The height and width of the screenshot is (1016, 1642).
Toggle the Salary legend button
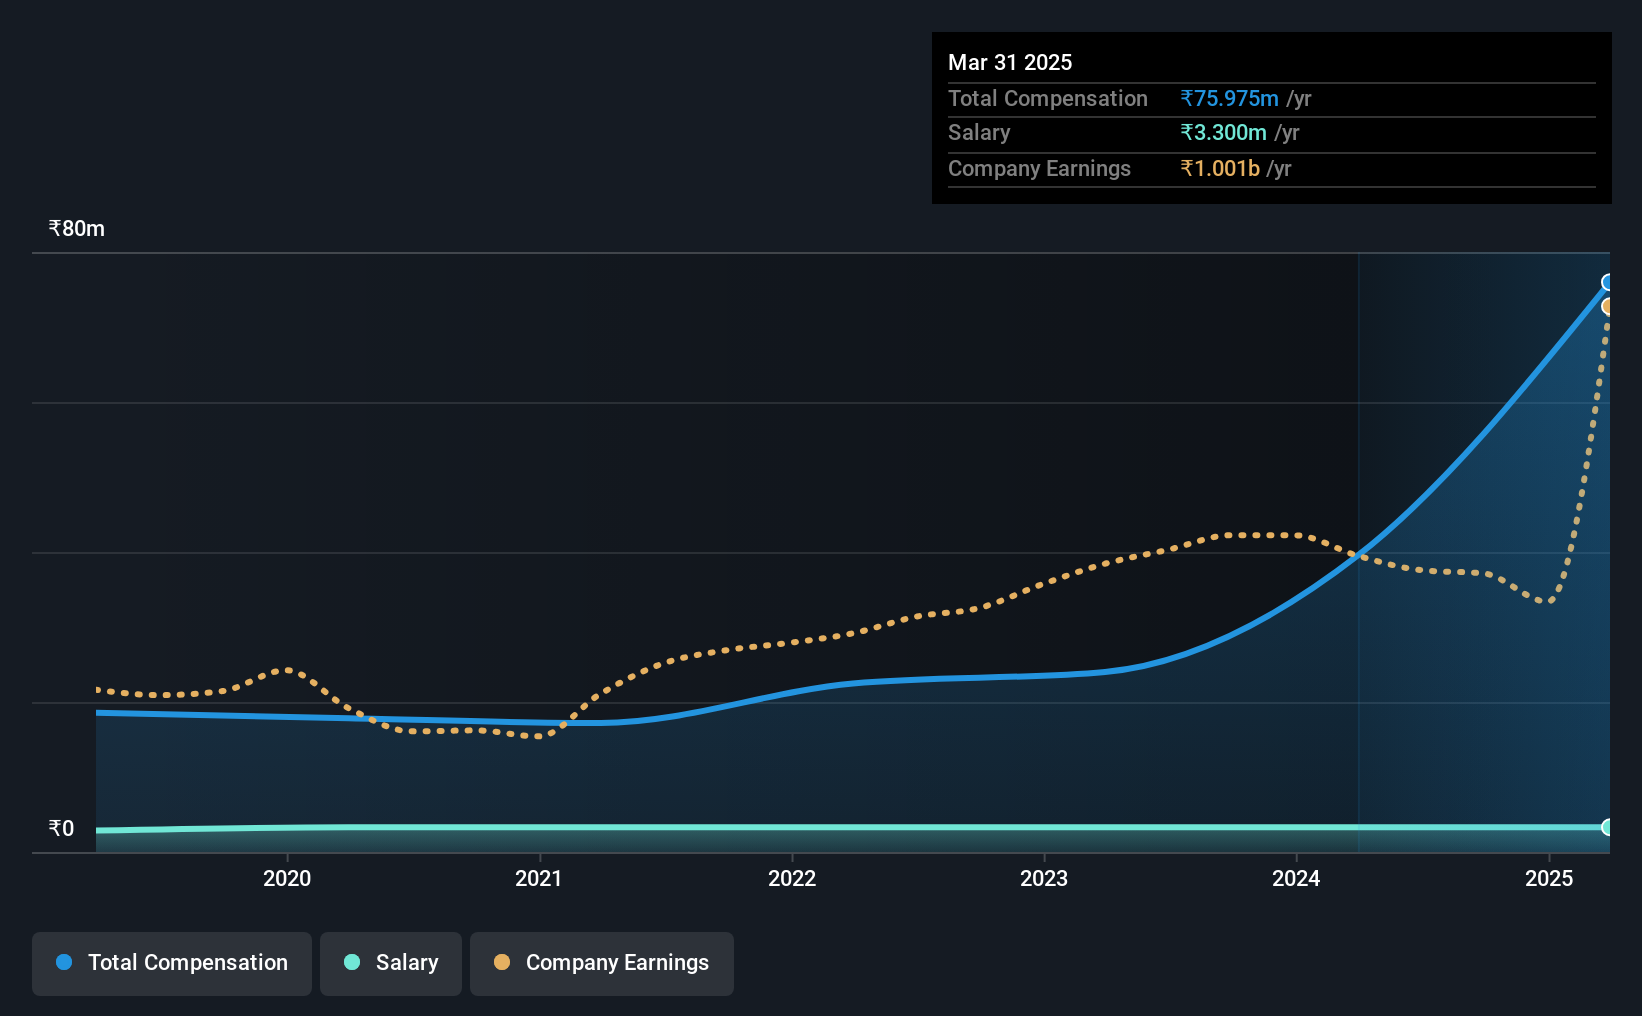click(391, 963)
